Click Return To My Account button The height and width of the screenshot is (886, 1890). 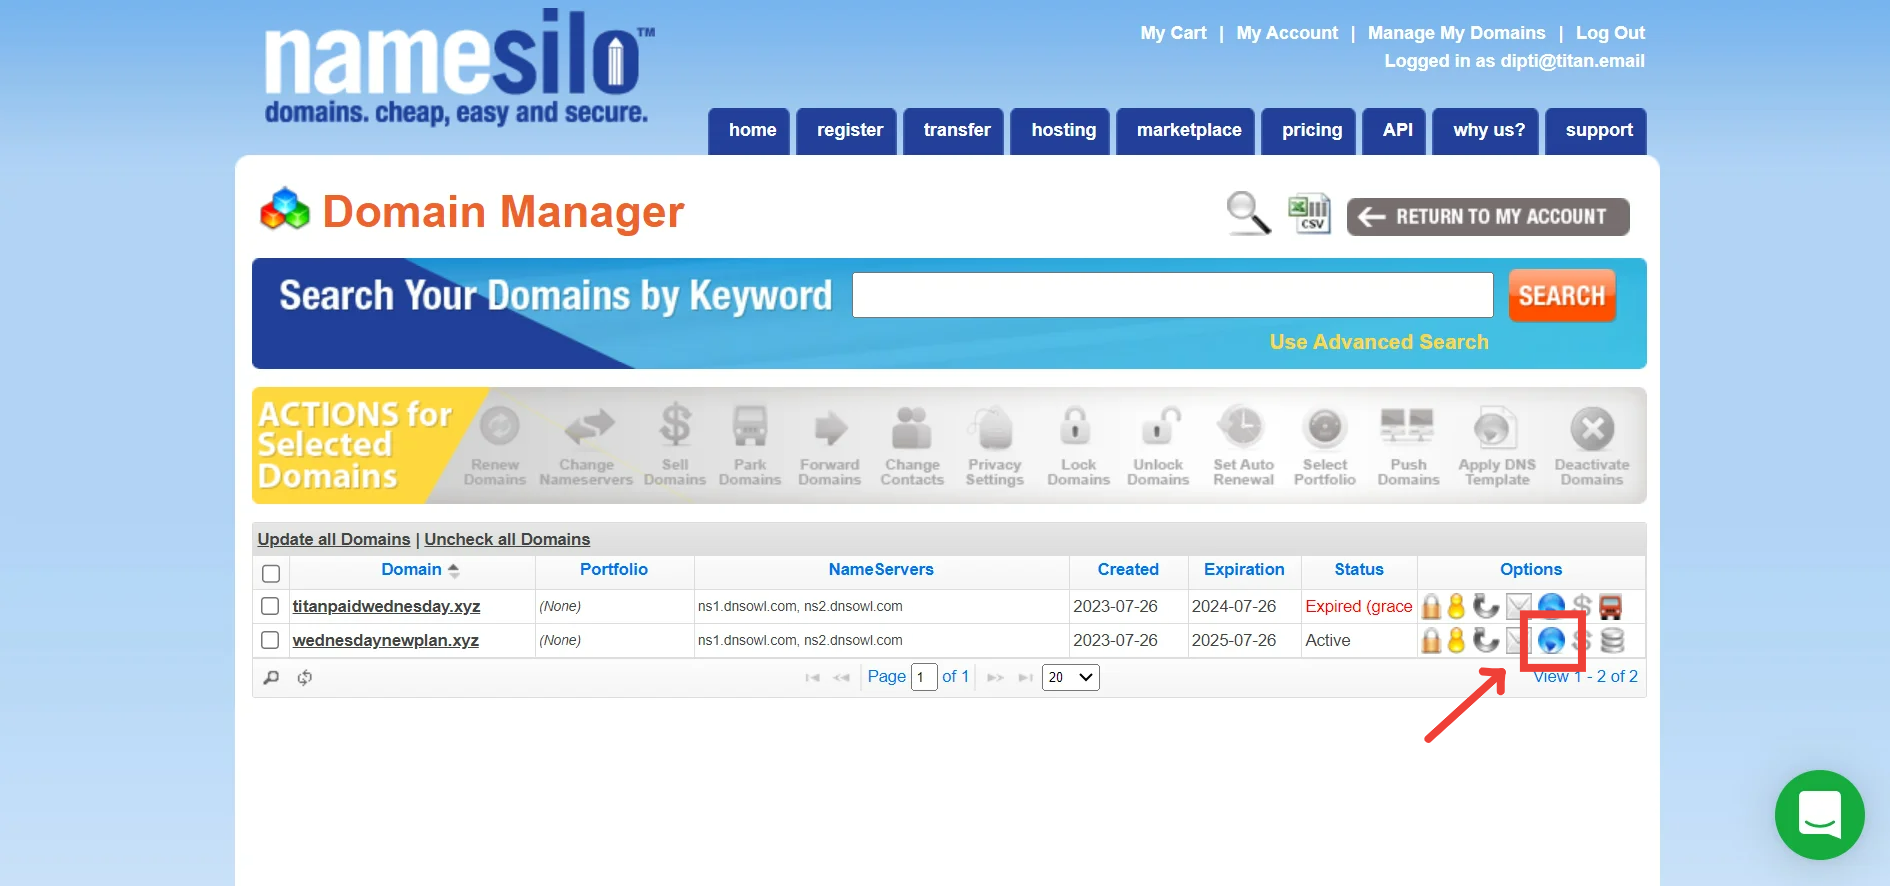coord(1488,217)
